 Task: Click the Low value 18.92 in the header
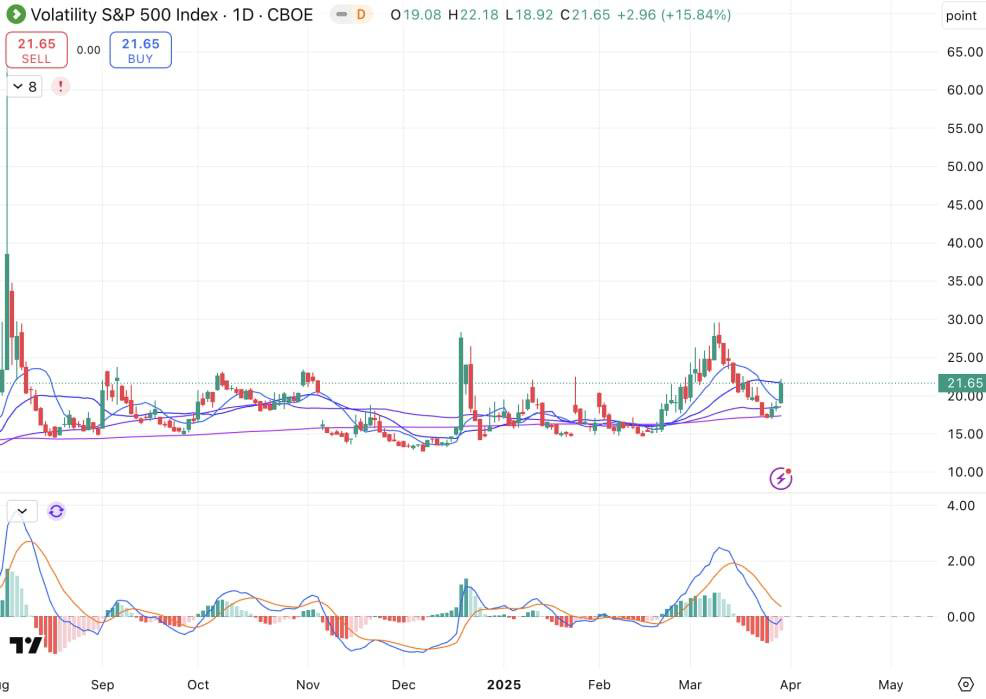tap(534, 14)
